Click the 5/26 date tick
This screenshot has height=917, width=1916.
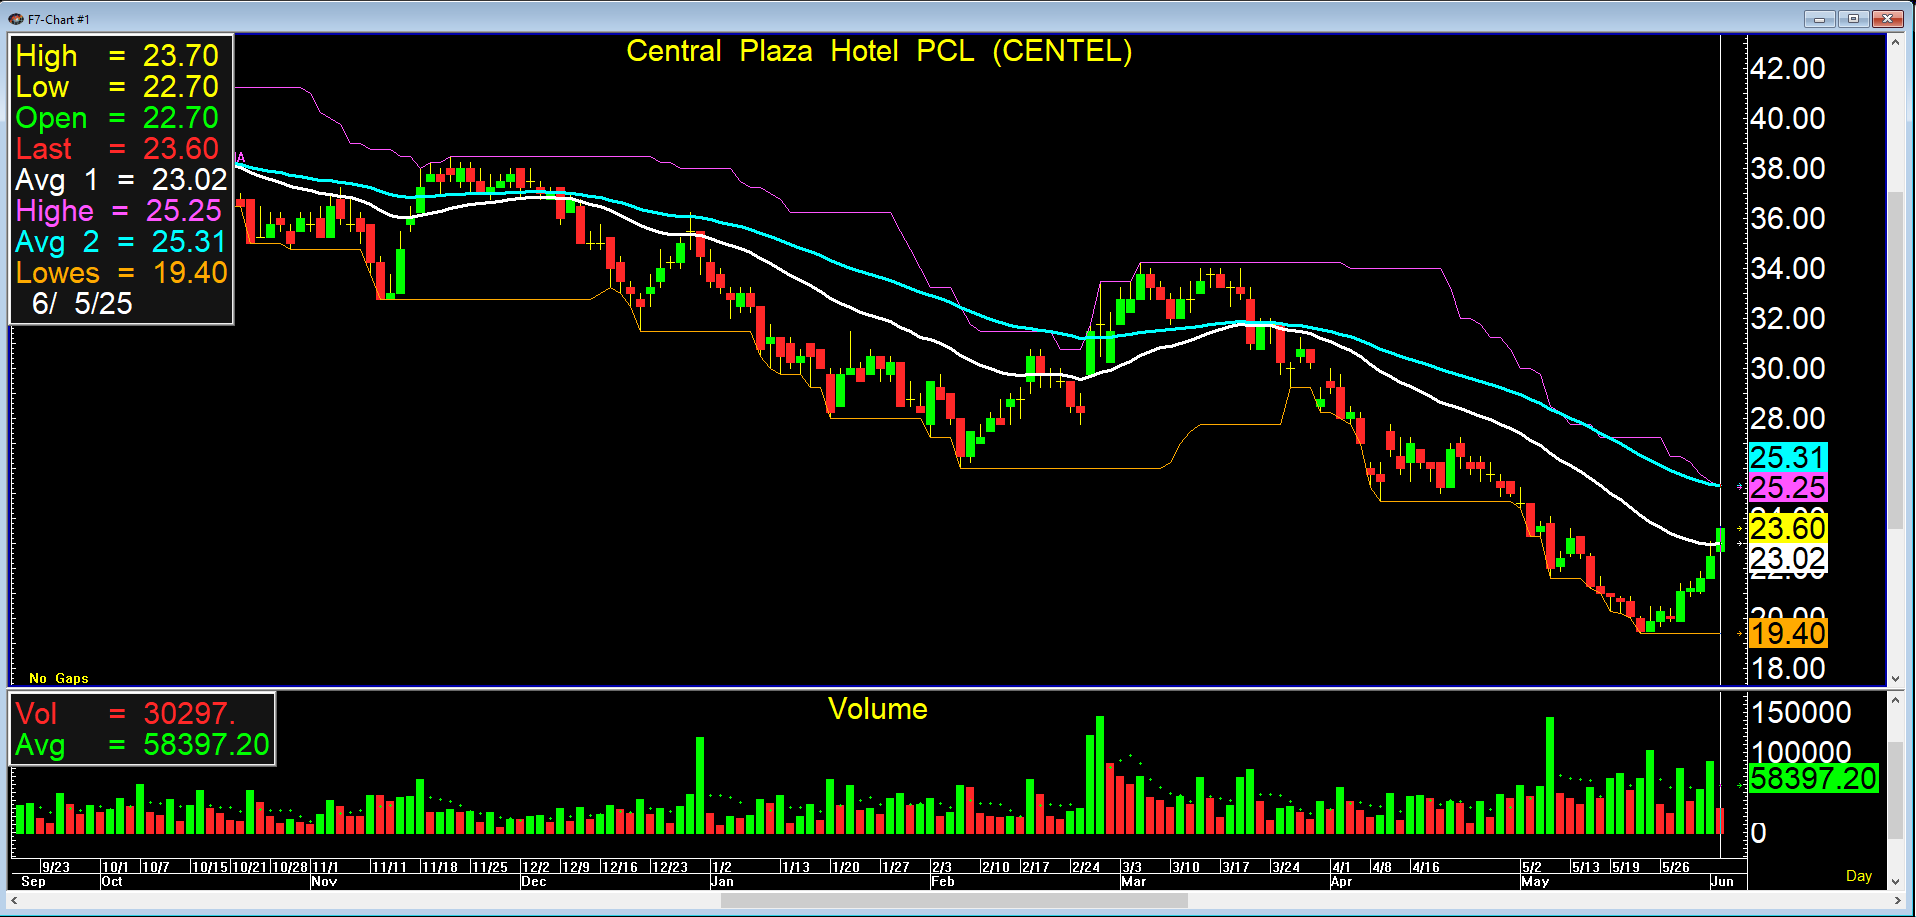1676,867
